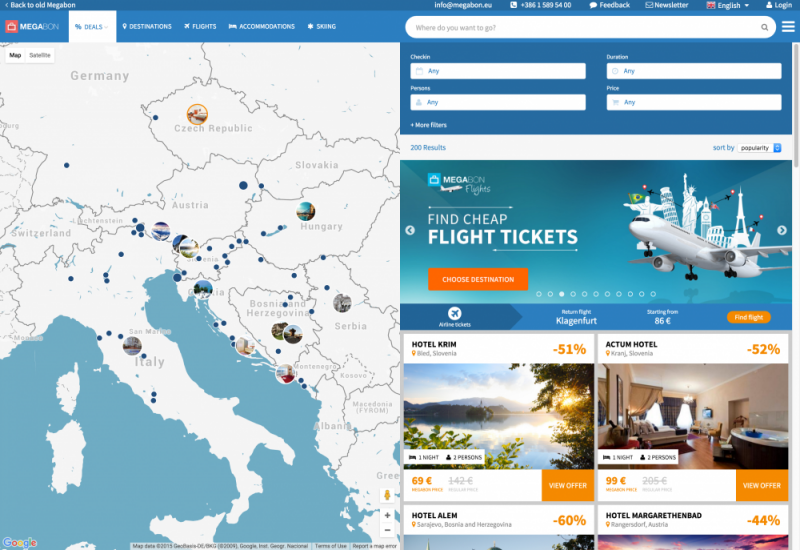The width and height of the screenshot is (800, 550).
Task: Open the Accommodations menu
Action: [262, 27]
